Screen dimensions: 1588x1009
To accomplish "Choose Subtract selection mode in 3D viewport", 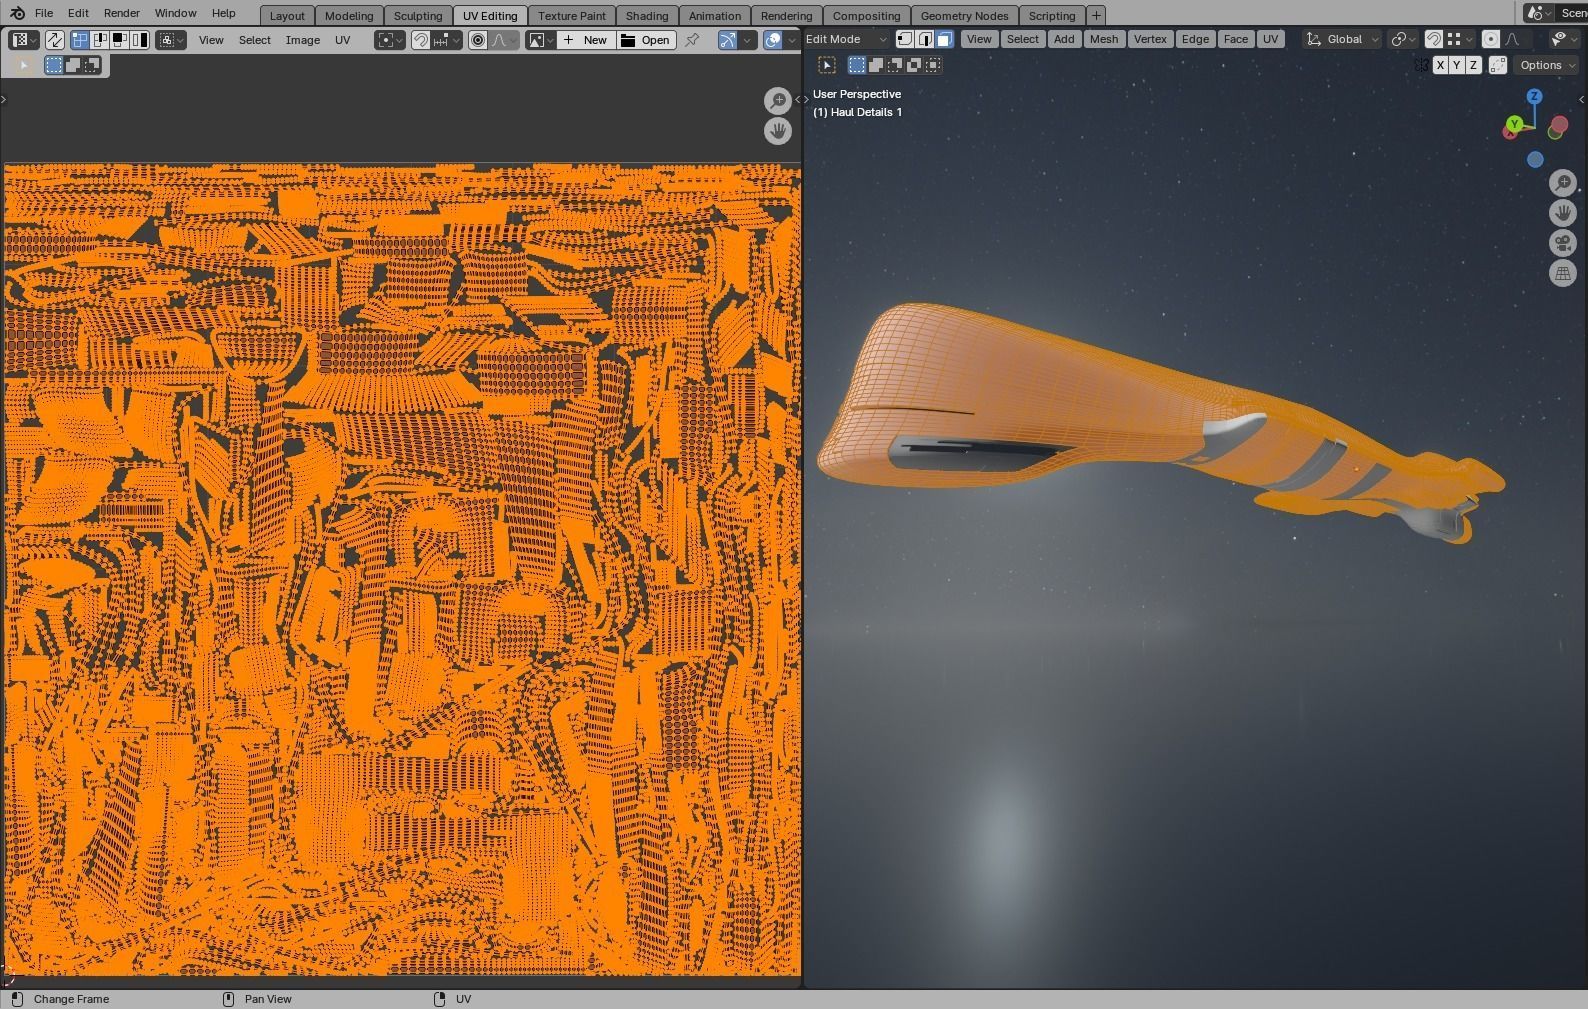I will pyautogui.click(x=895, y=65).
